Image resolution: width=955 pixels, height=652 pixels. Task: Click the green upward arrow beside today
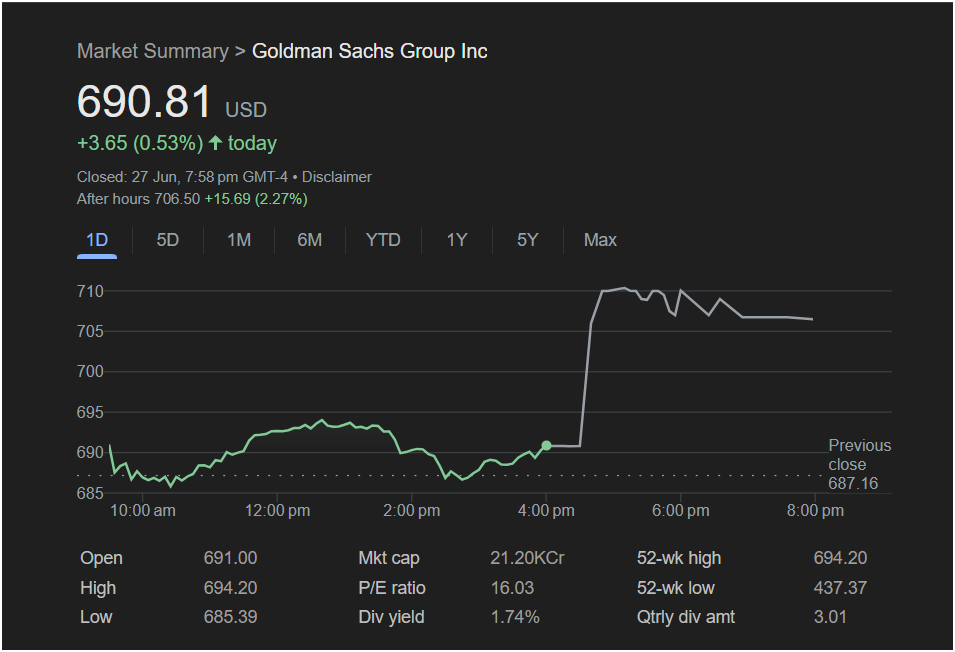click(x=216, y=142)
